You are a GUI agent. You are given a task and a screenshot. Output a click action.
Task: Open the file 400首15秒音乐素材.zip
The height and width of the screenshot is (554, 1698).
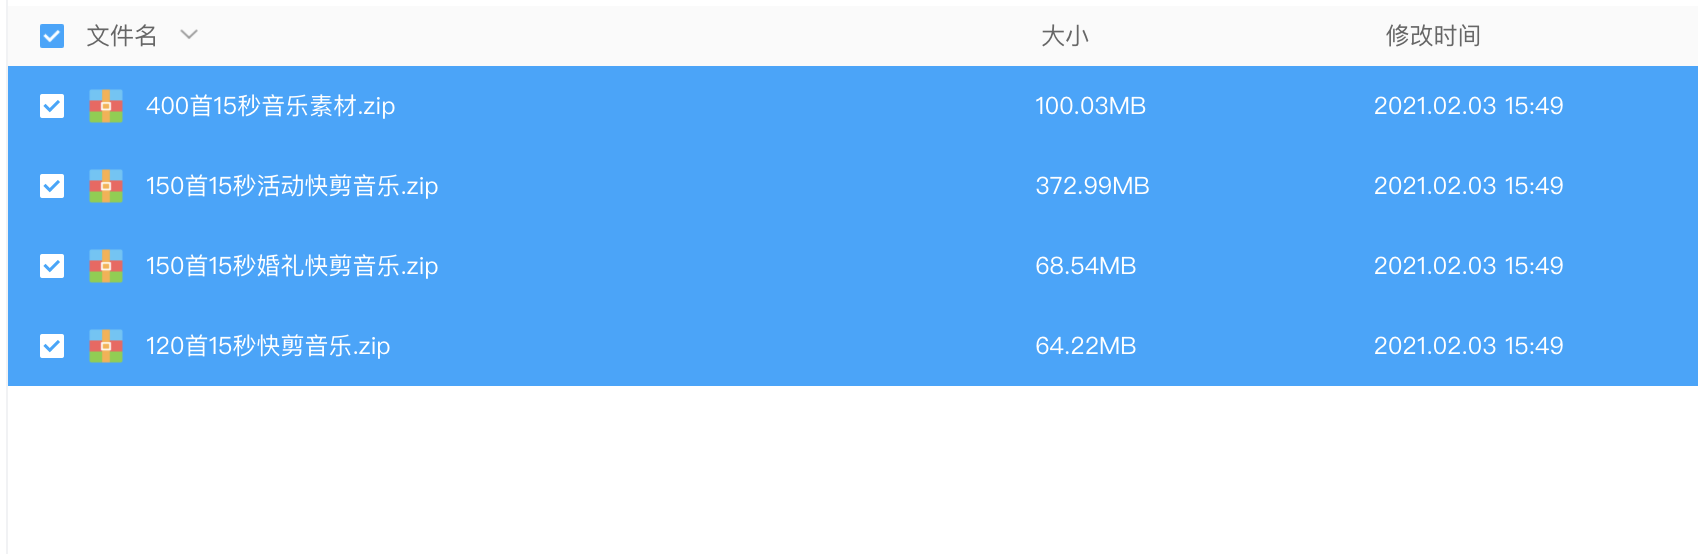click(x=270, y=106)
